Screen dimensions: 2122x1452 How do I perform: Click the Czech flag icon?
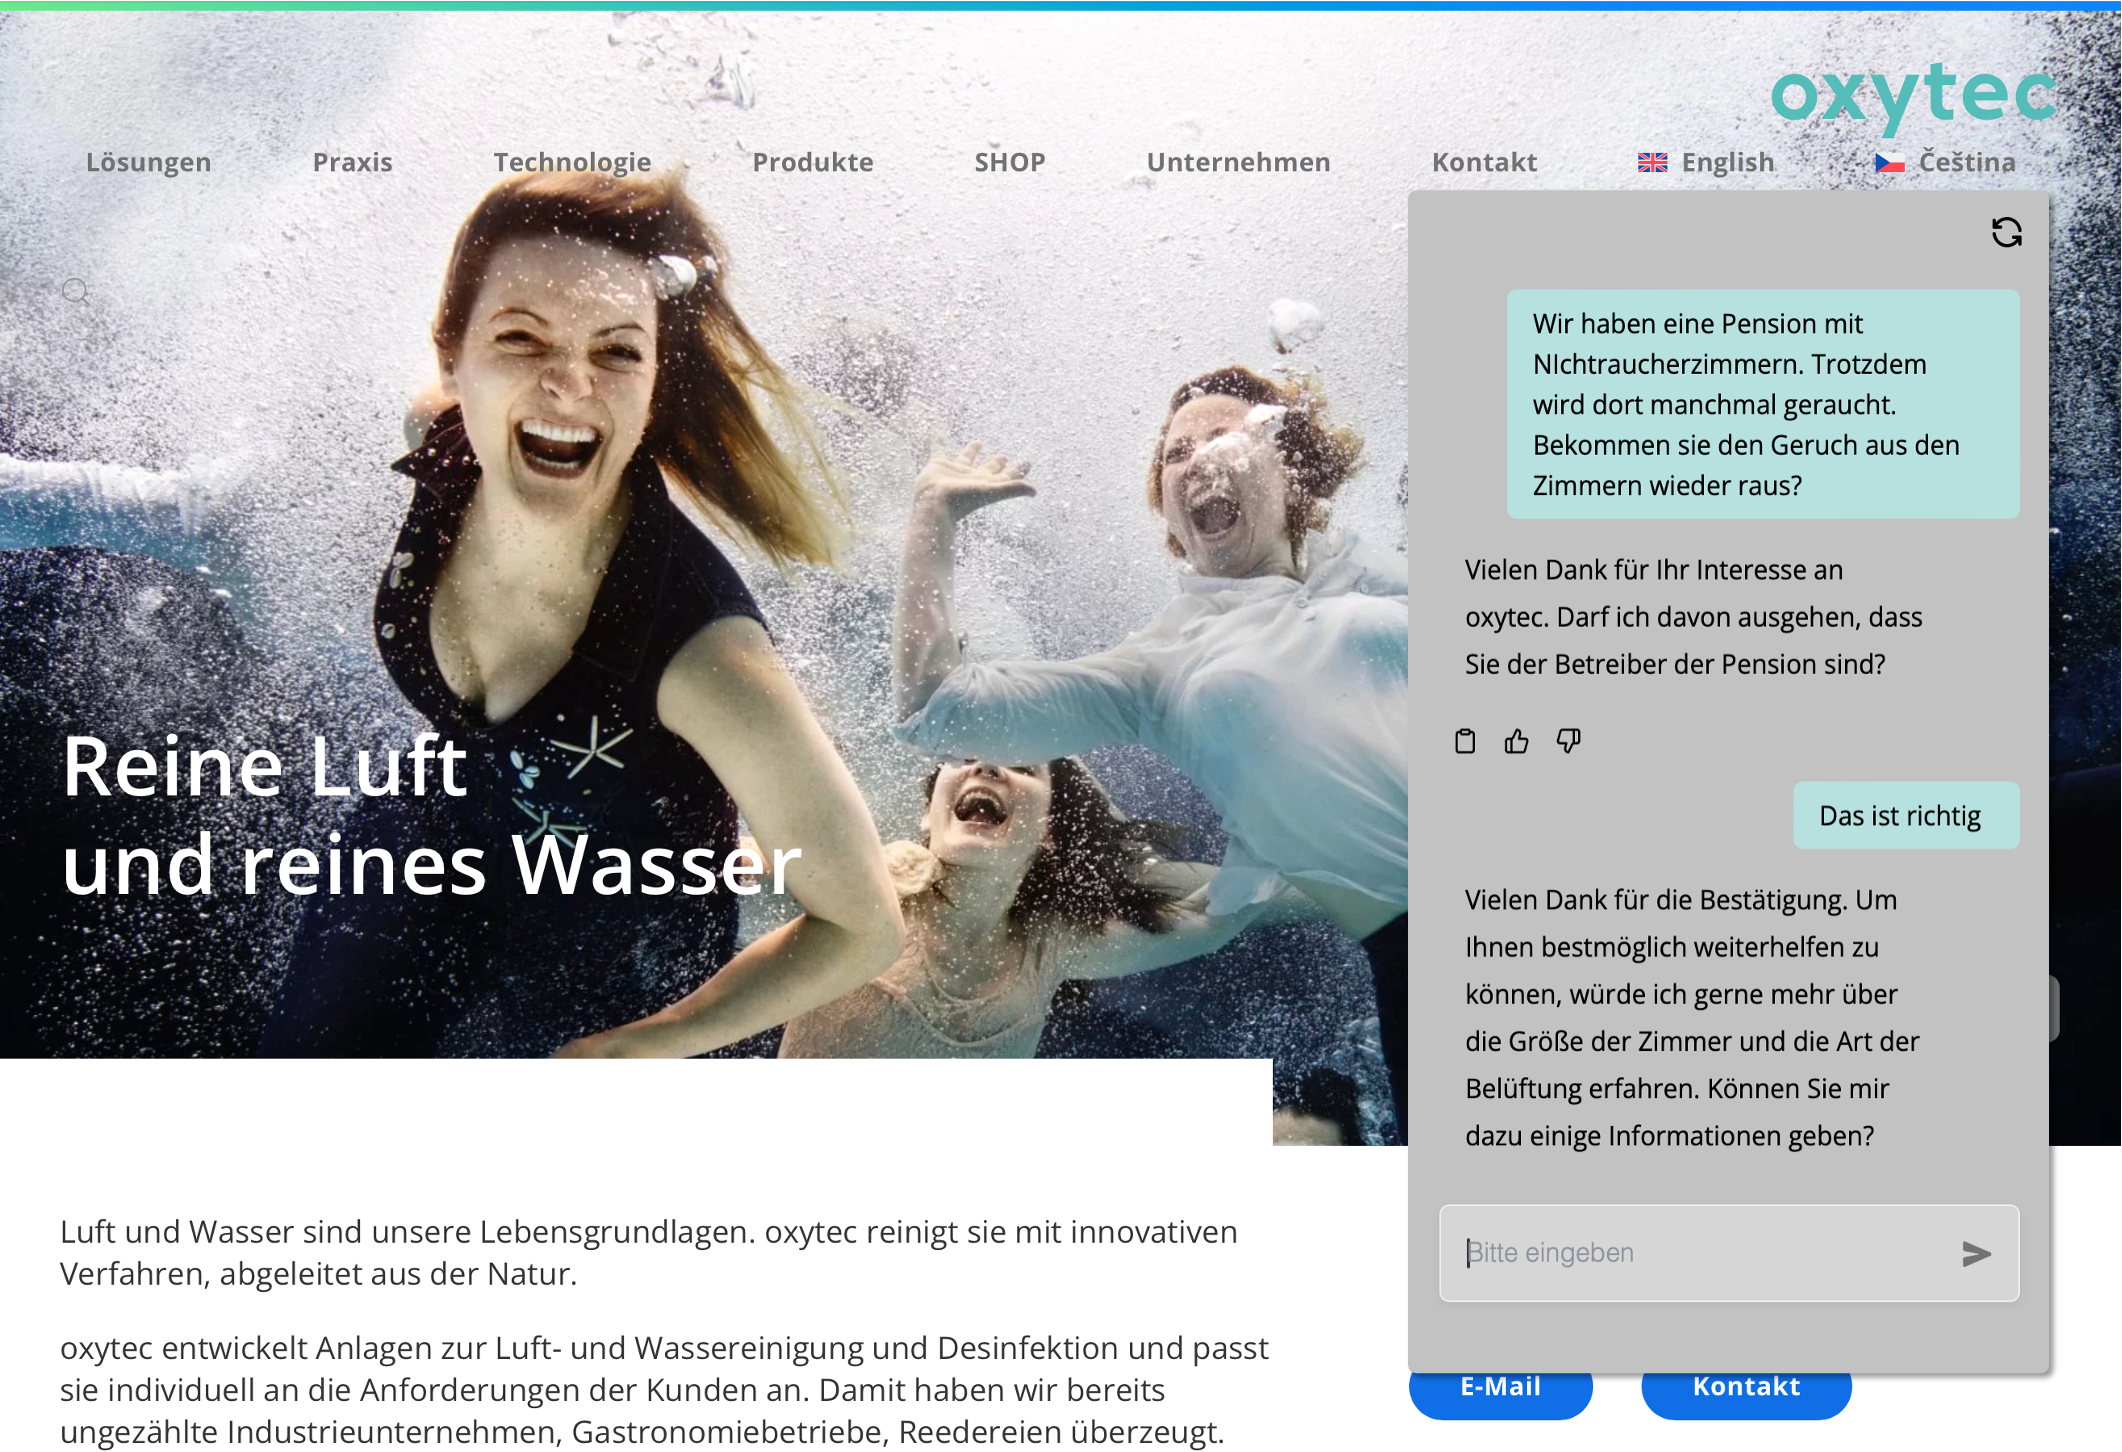tap(1889, 162)
